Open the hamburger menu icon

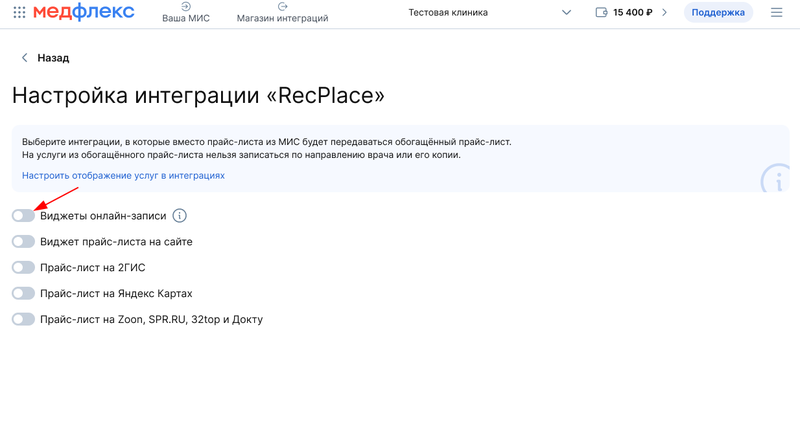click(776, 12)
